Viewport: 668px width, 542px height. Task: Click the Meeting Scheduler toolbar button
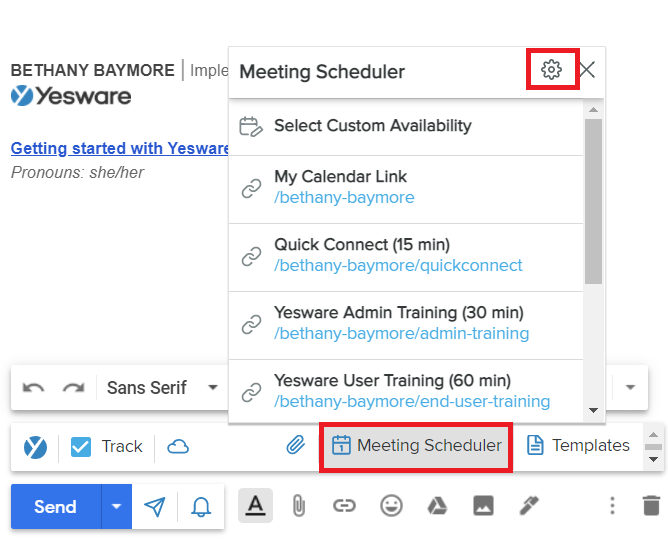click(416, 446)
